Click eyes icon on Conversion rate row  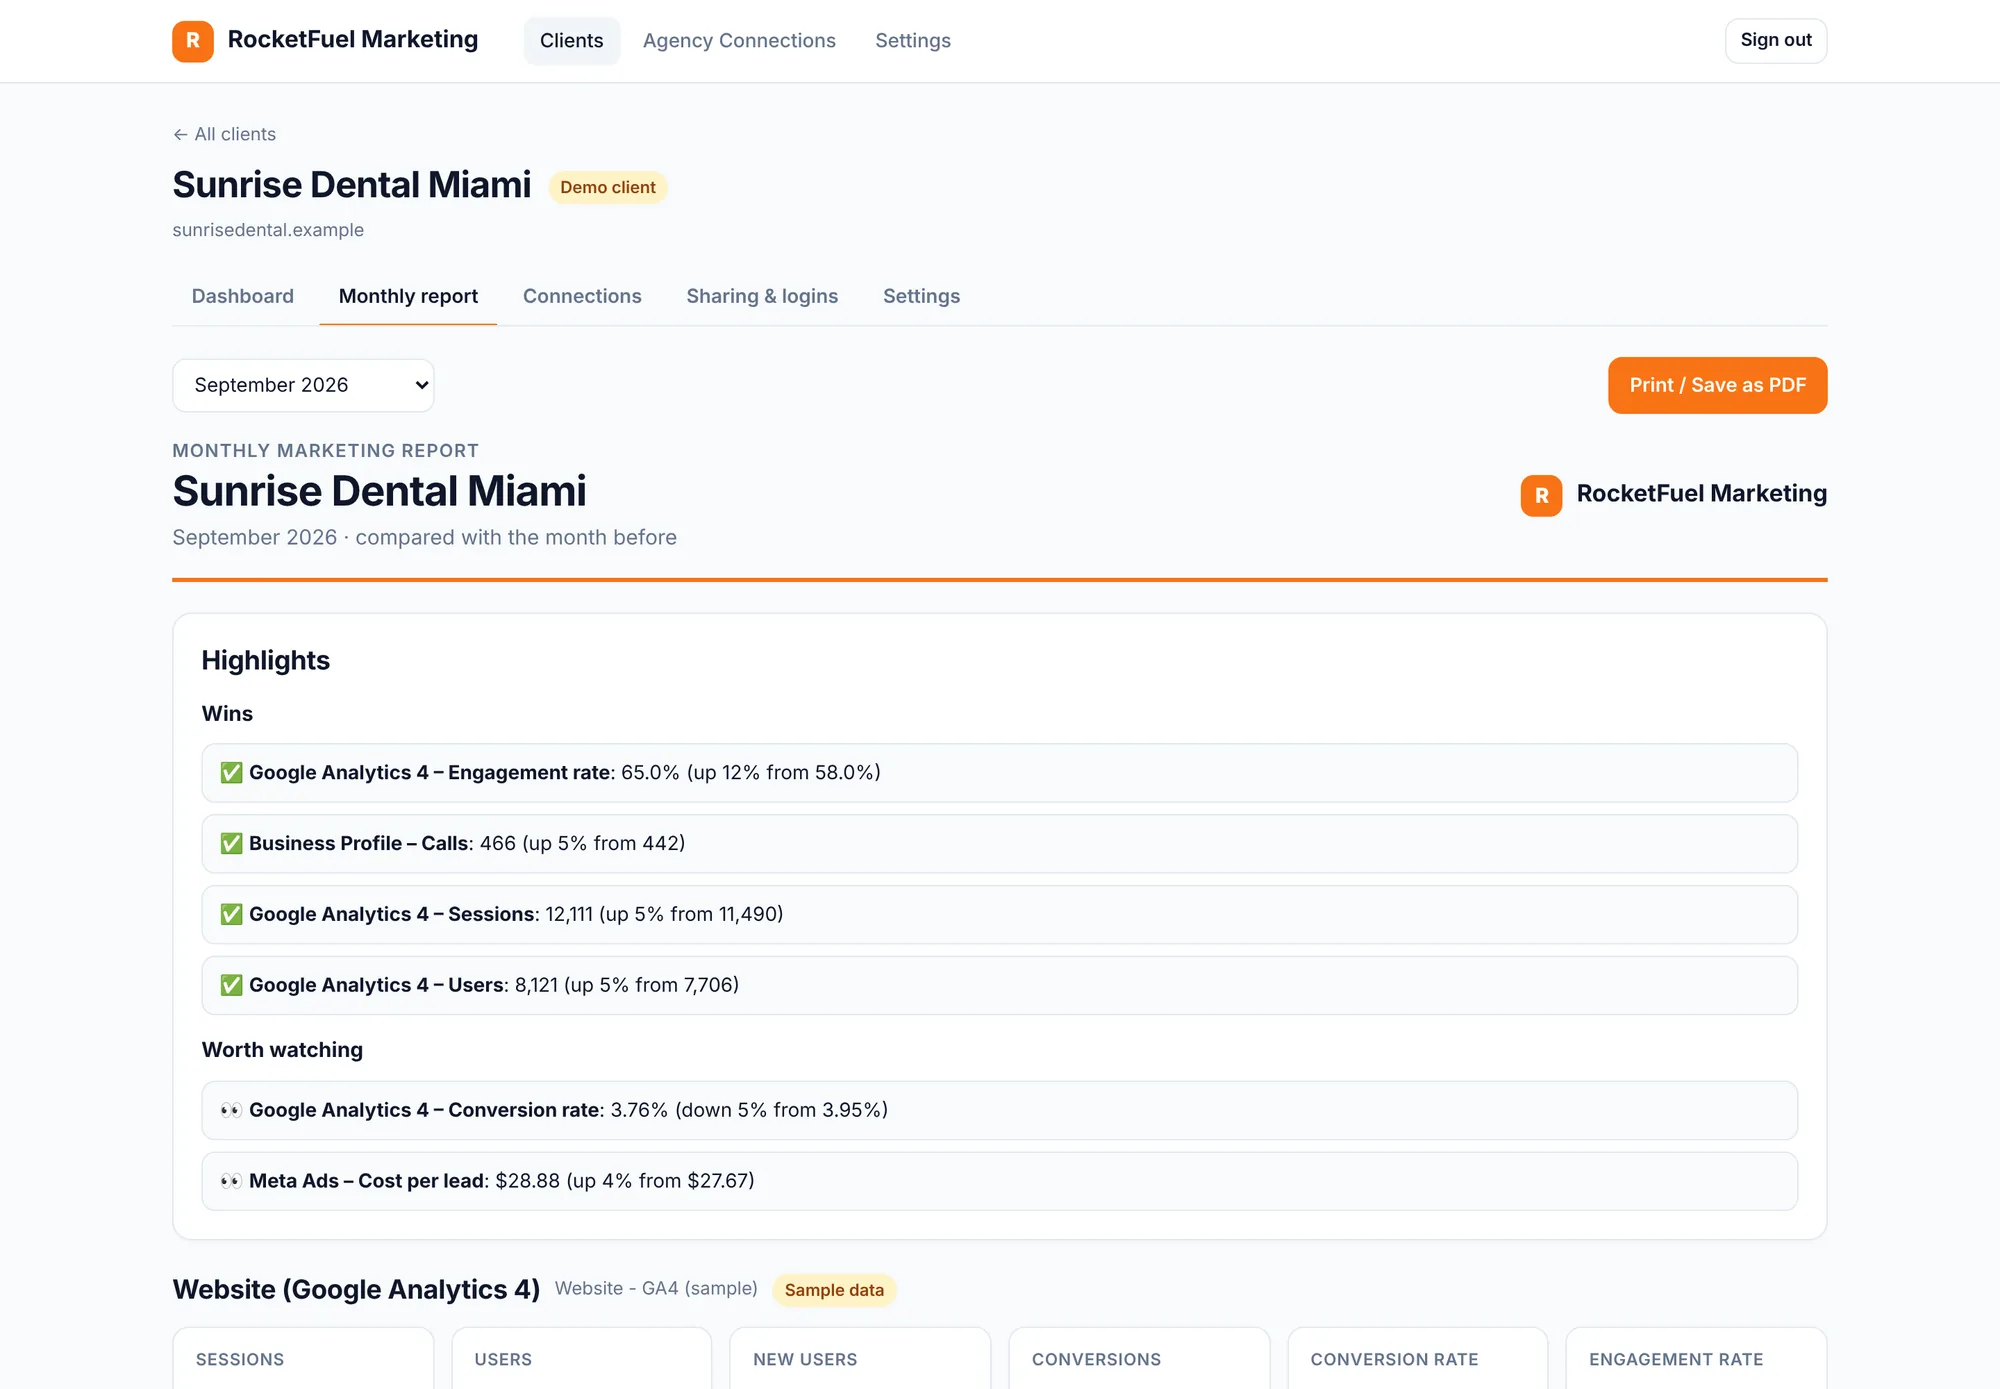pyautogui.click(x=231, y=1110)
